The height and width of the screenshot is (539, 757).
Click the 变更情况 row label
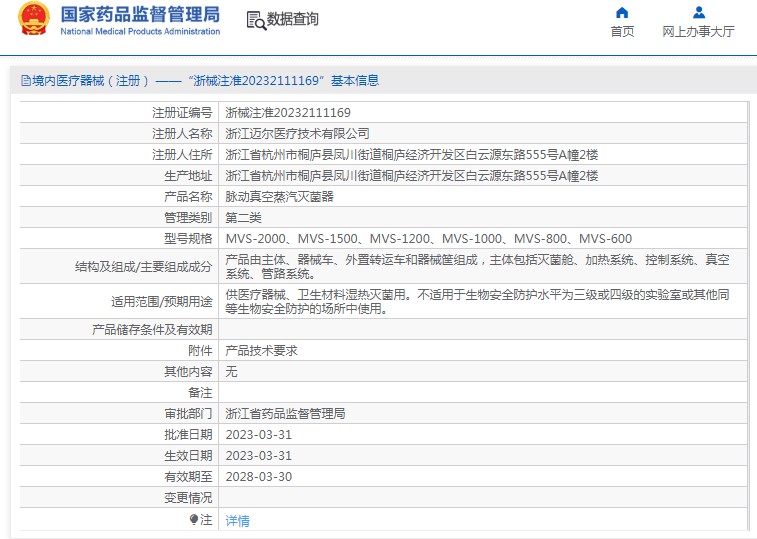[188, 497]
